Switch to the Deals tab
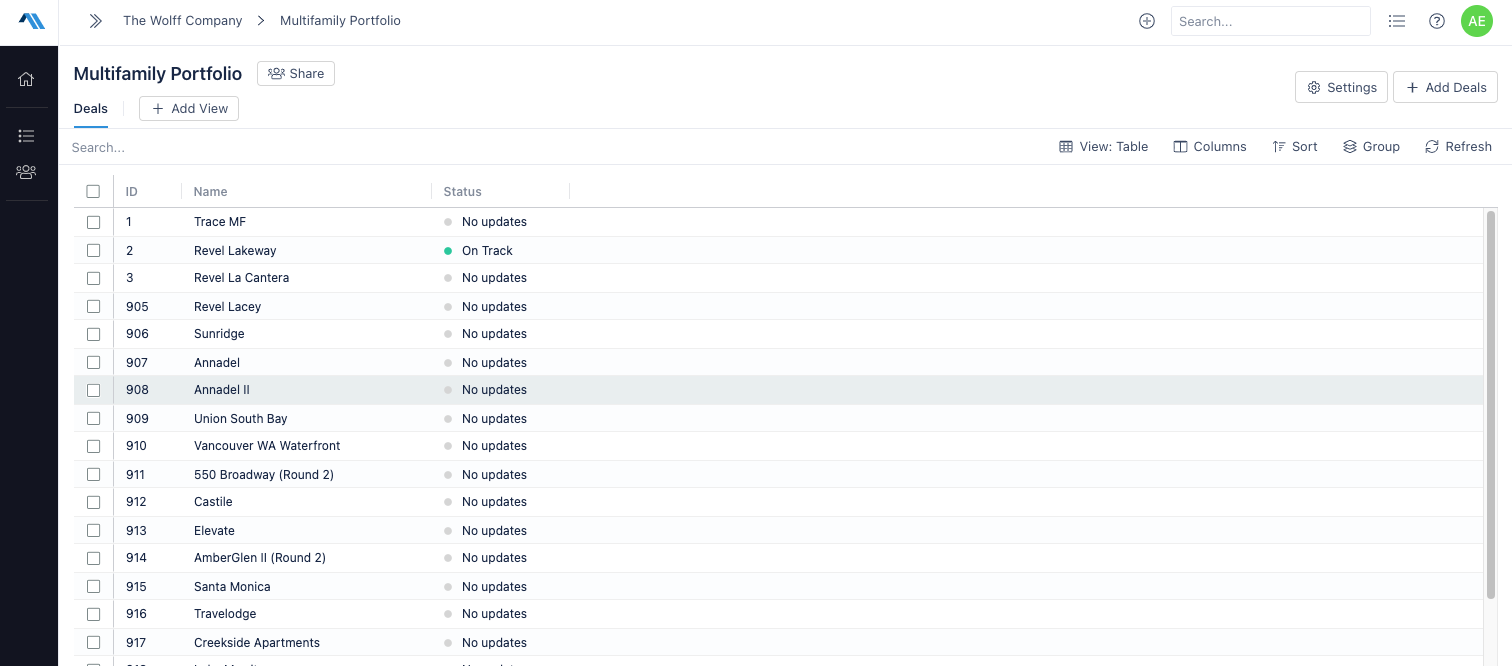 (x=91, y=109)
